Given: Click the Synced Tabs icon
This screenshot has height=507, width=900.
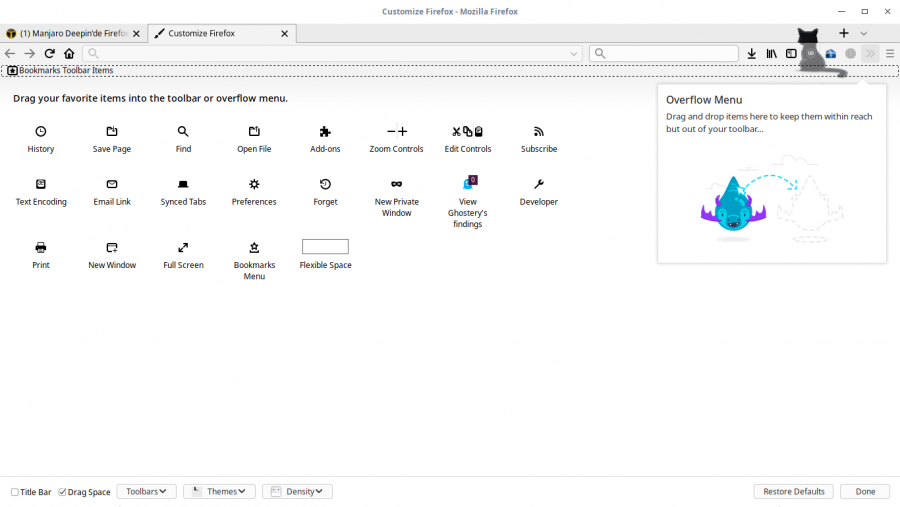Looking at the screenshot, I should (x=183, y=184).
